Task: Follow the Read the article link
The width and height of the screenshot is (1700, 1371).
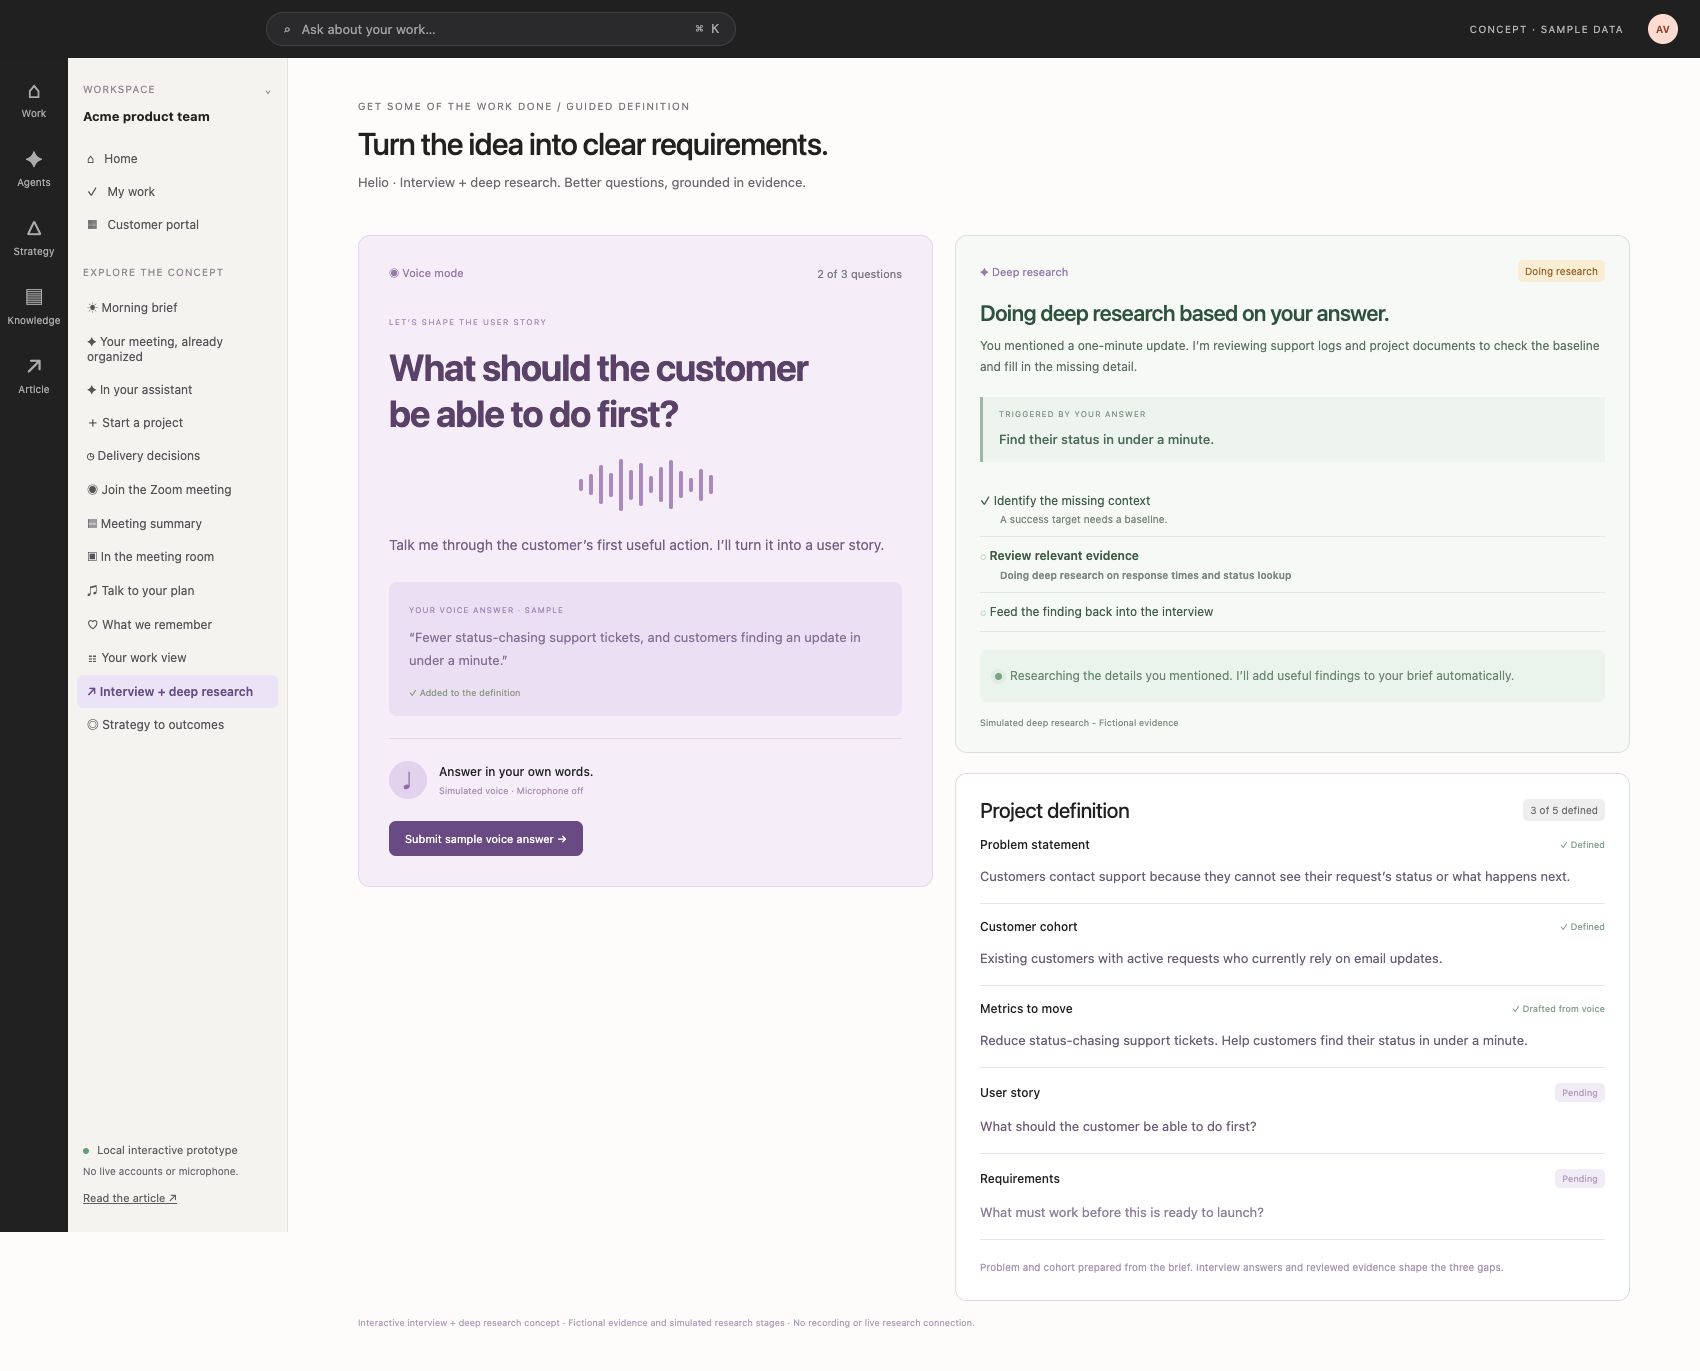Action: click(x=130, y=1198)
